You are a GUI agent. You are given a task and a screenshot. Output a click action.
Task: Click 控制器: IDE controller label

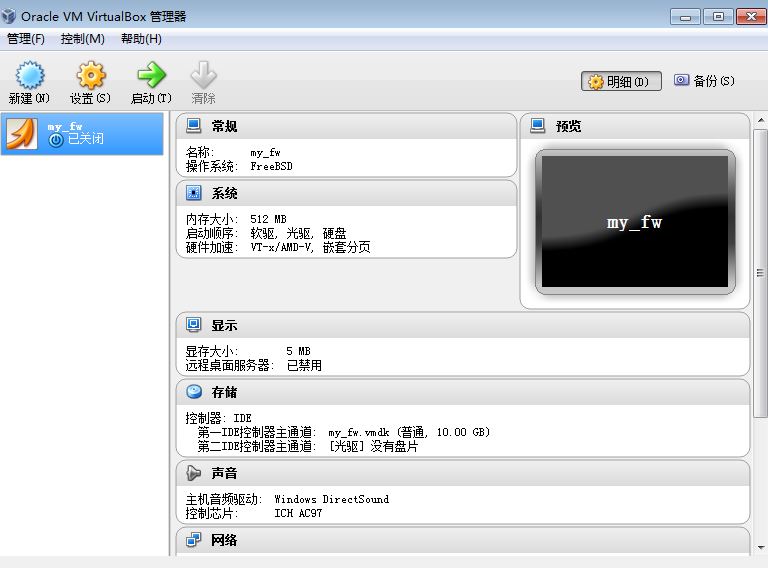(218, 418)
